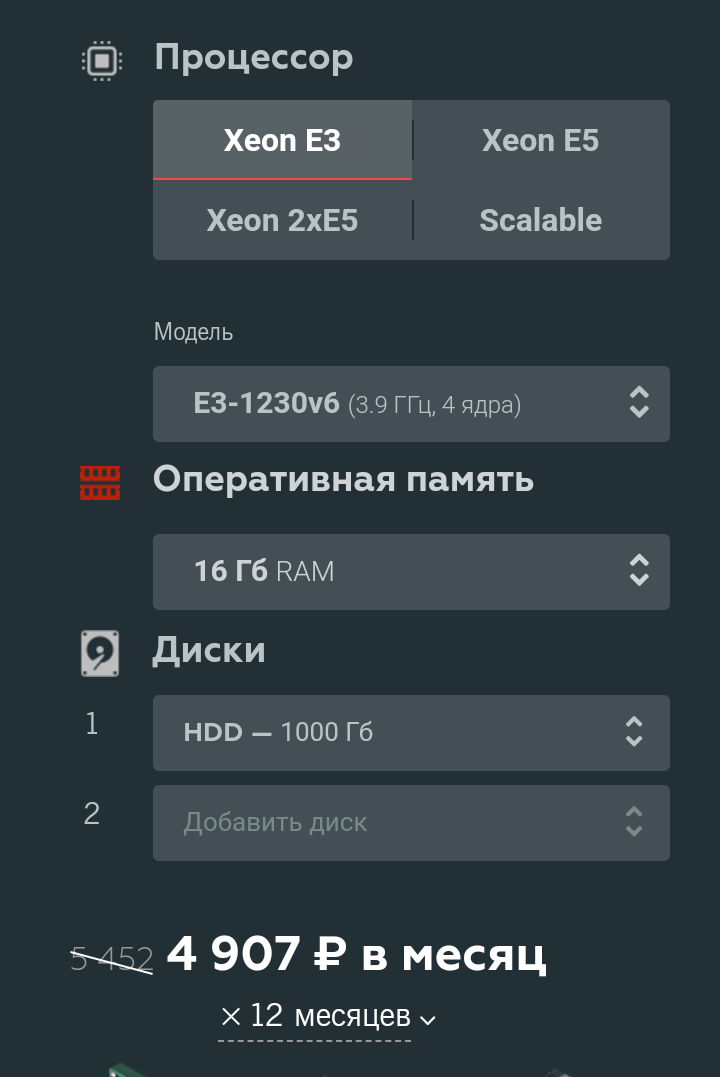Click the red RAM memory icon
720x1077 pixels.
point(100,483)
